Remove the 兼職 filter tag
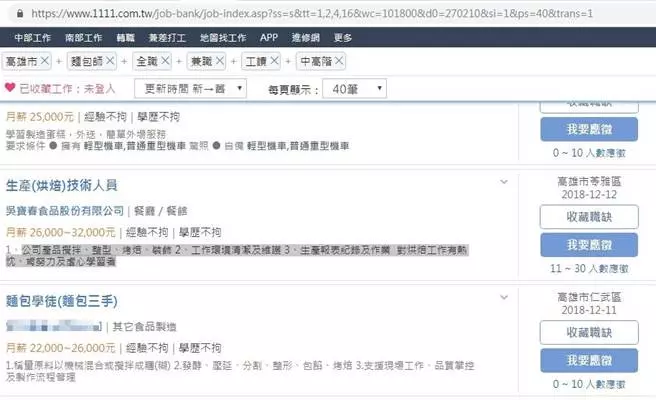656x400 pixels. 220,61
